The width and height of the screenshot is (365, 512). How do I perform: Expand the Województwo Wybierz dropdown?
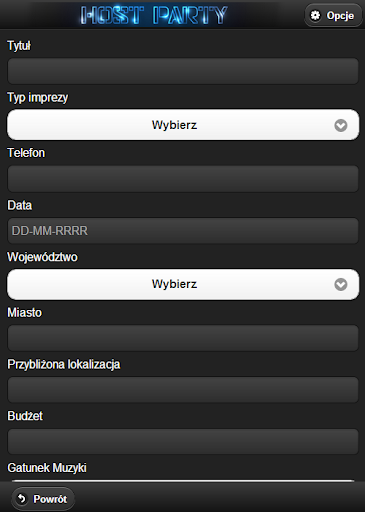183,284
